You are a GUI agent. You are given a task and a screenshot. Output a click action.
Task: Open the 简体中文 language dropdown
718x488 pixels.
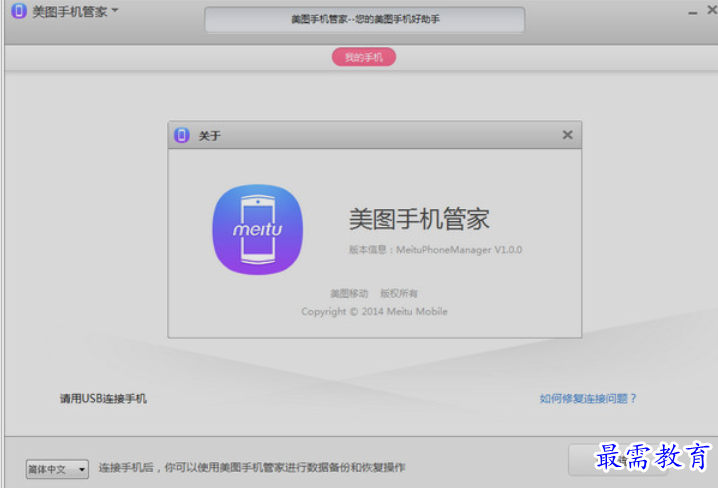click(57, 469)
